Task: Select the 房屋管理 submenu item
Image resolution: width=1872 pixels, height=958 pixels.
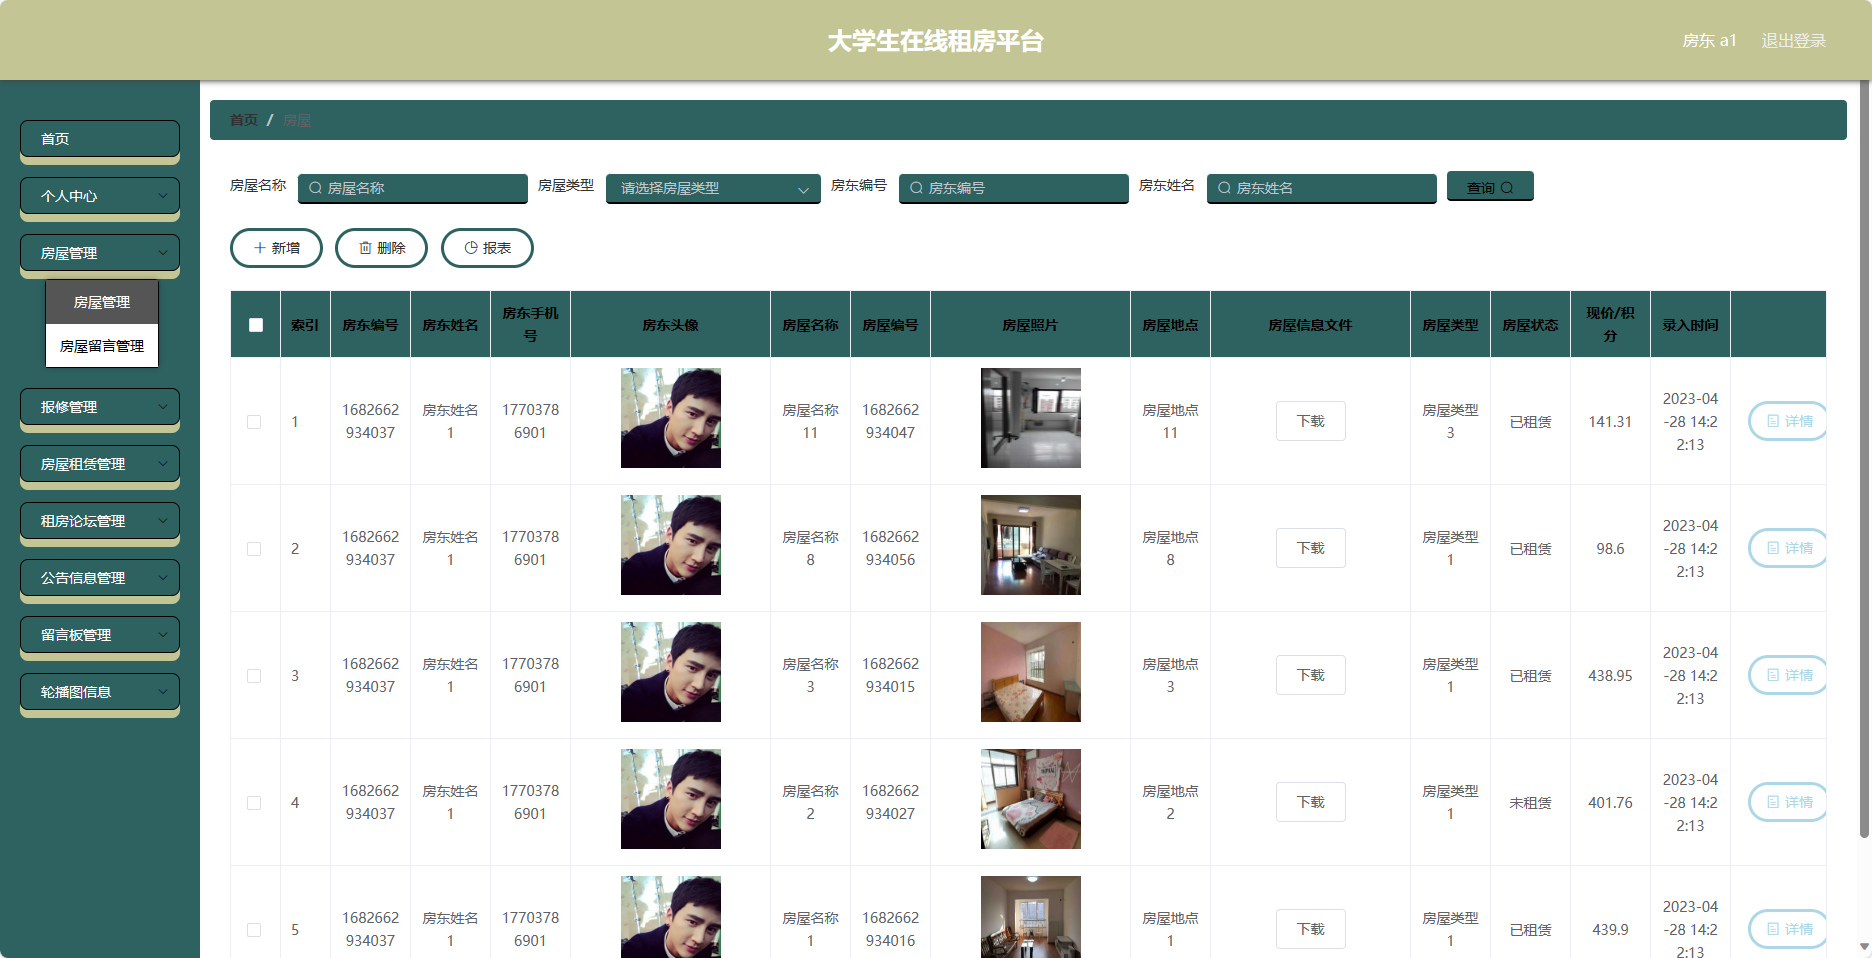Action: tap(102, 302)
